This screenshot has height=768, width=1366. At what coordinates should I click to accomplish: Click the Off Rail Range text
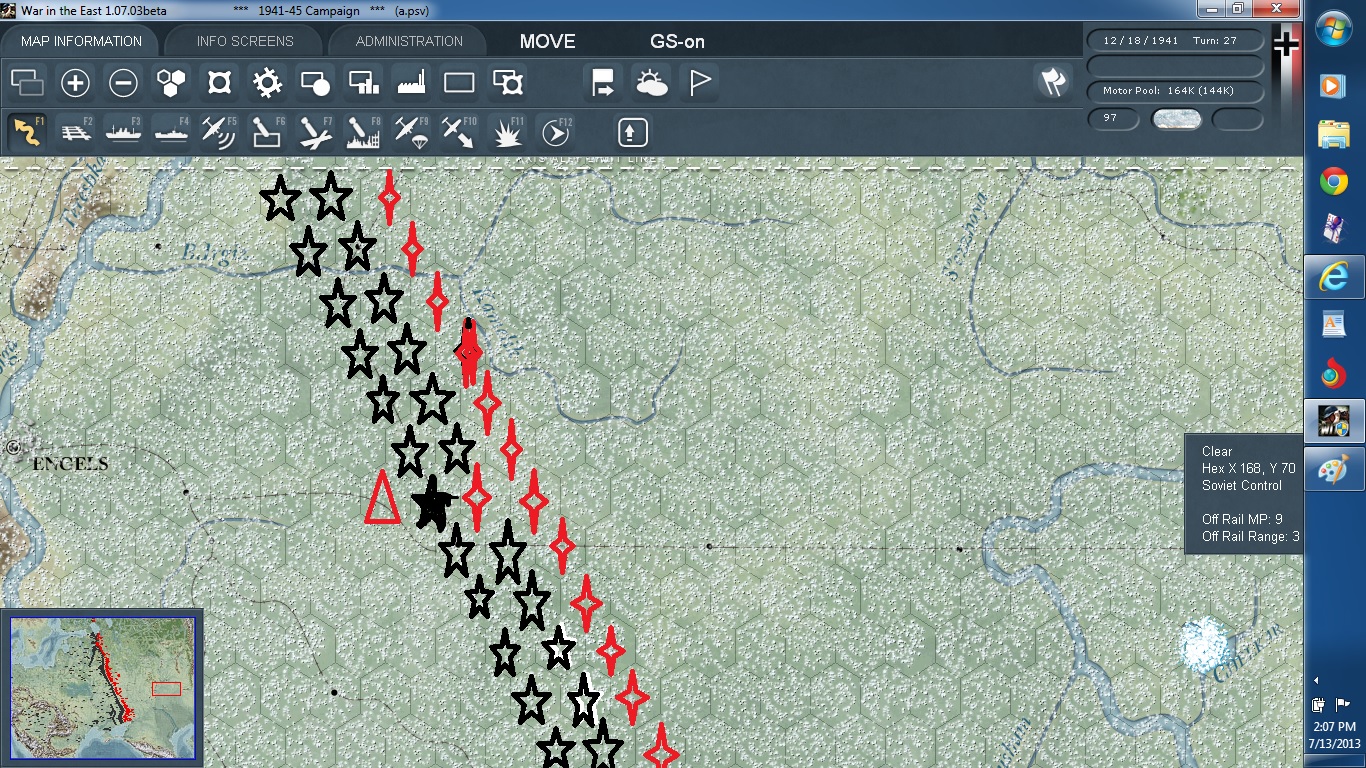click(x=1251, y=537)
